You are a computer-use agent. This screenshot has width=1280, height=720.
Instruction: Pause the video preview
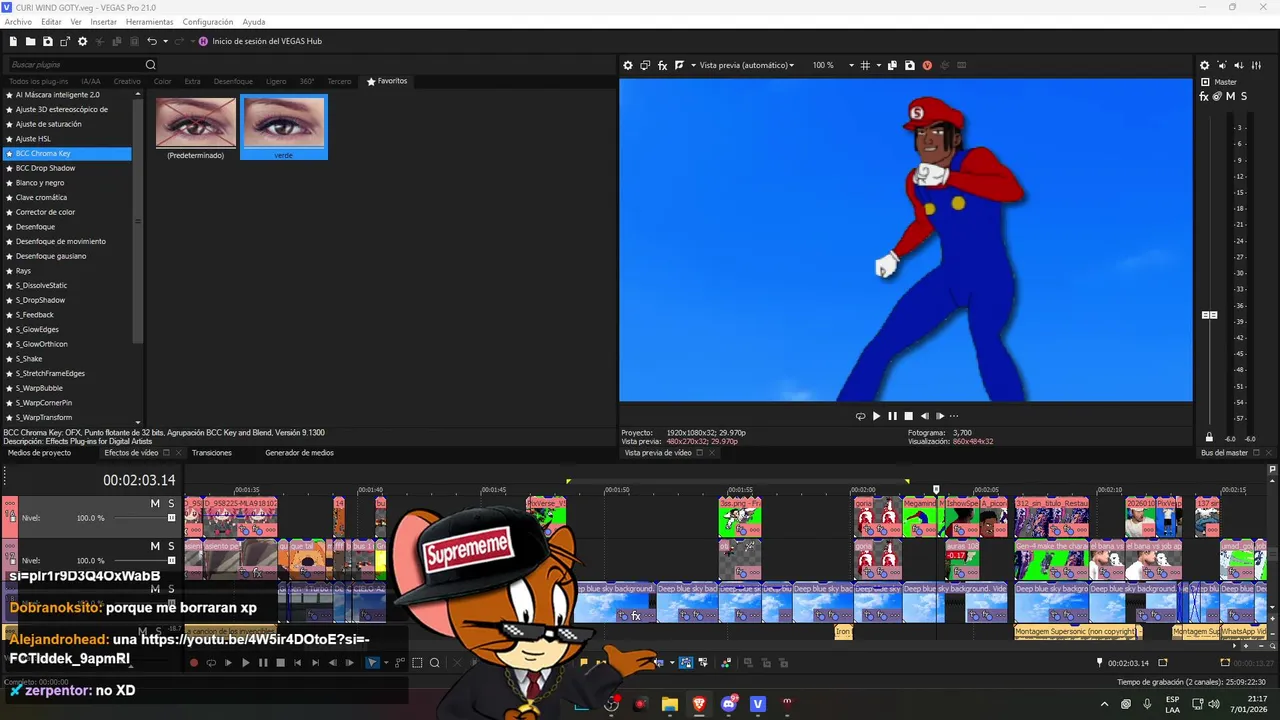point(892,416)
